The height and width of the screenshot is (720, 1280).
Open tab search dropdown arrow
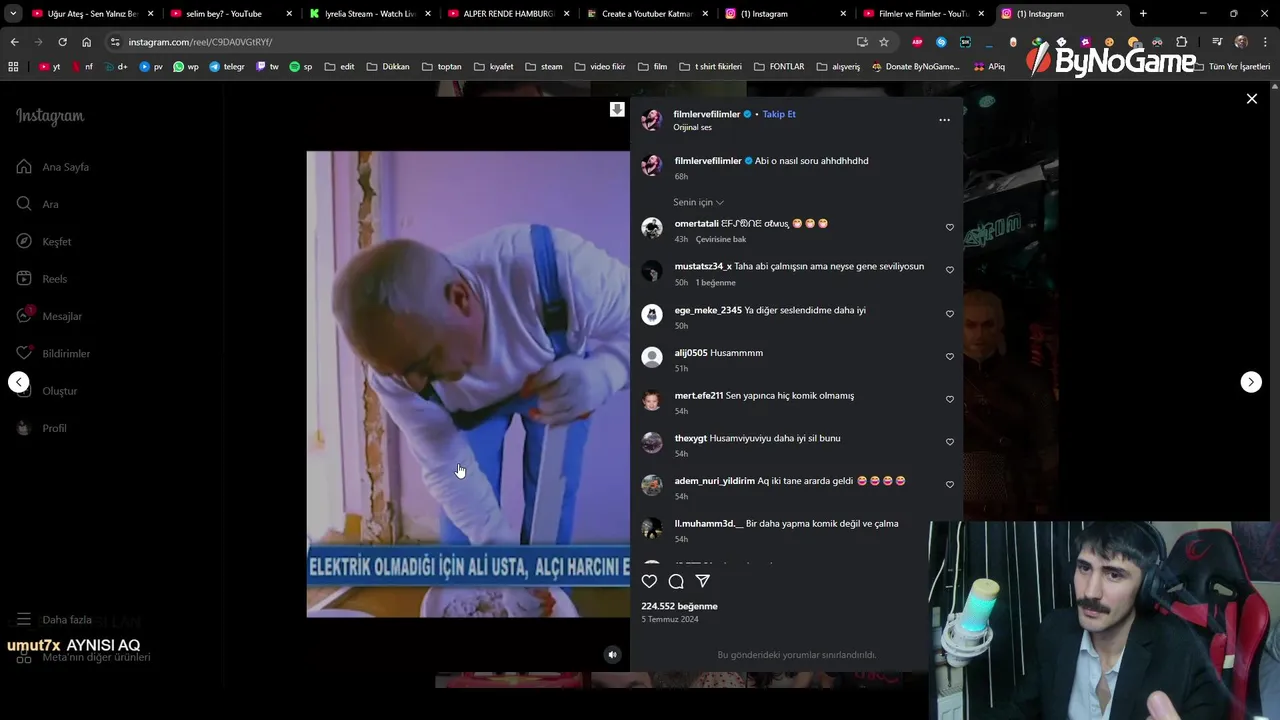[13, 14]
